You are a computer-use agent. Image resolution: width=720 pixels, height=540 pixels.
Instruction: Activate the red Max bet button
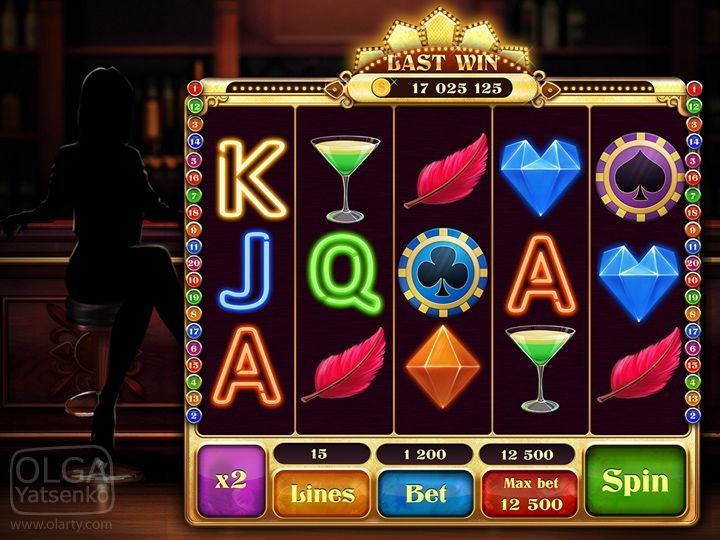pos(530,494)
